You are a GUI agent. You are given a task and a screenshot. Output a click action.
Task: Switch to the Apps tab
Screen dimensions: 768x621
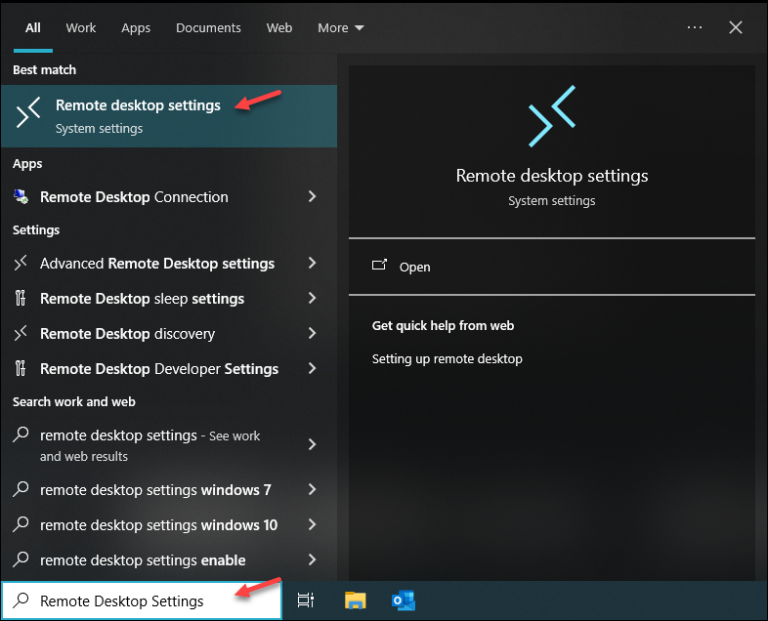click(136, 28)
